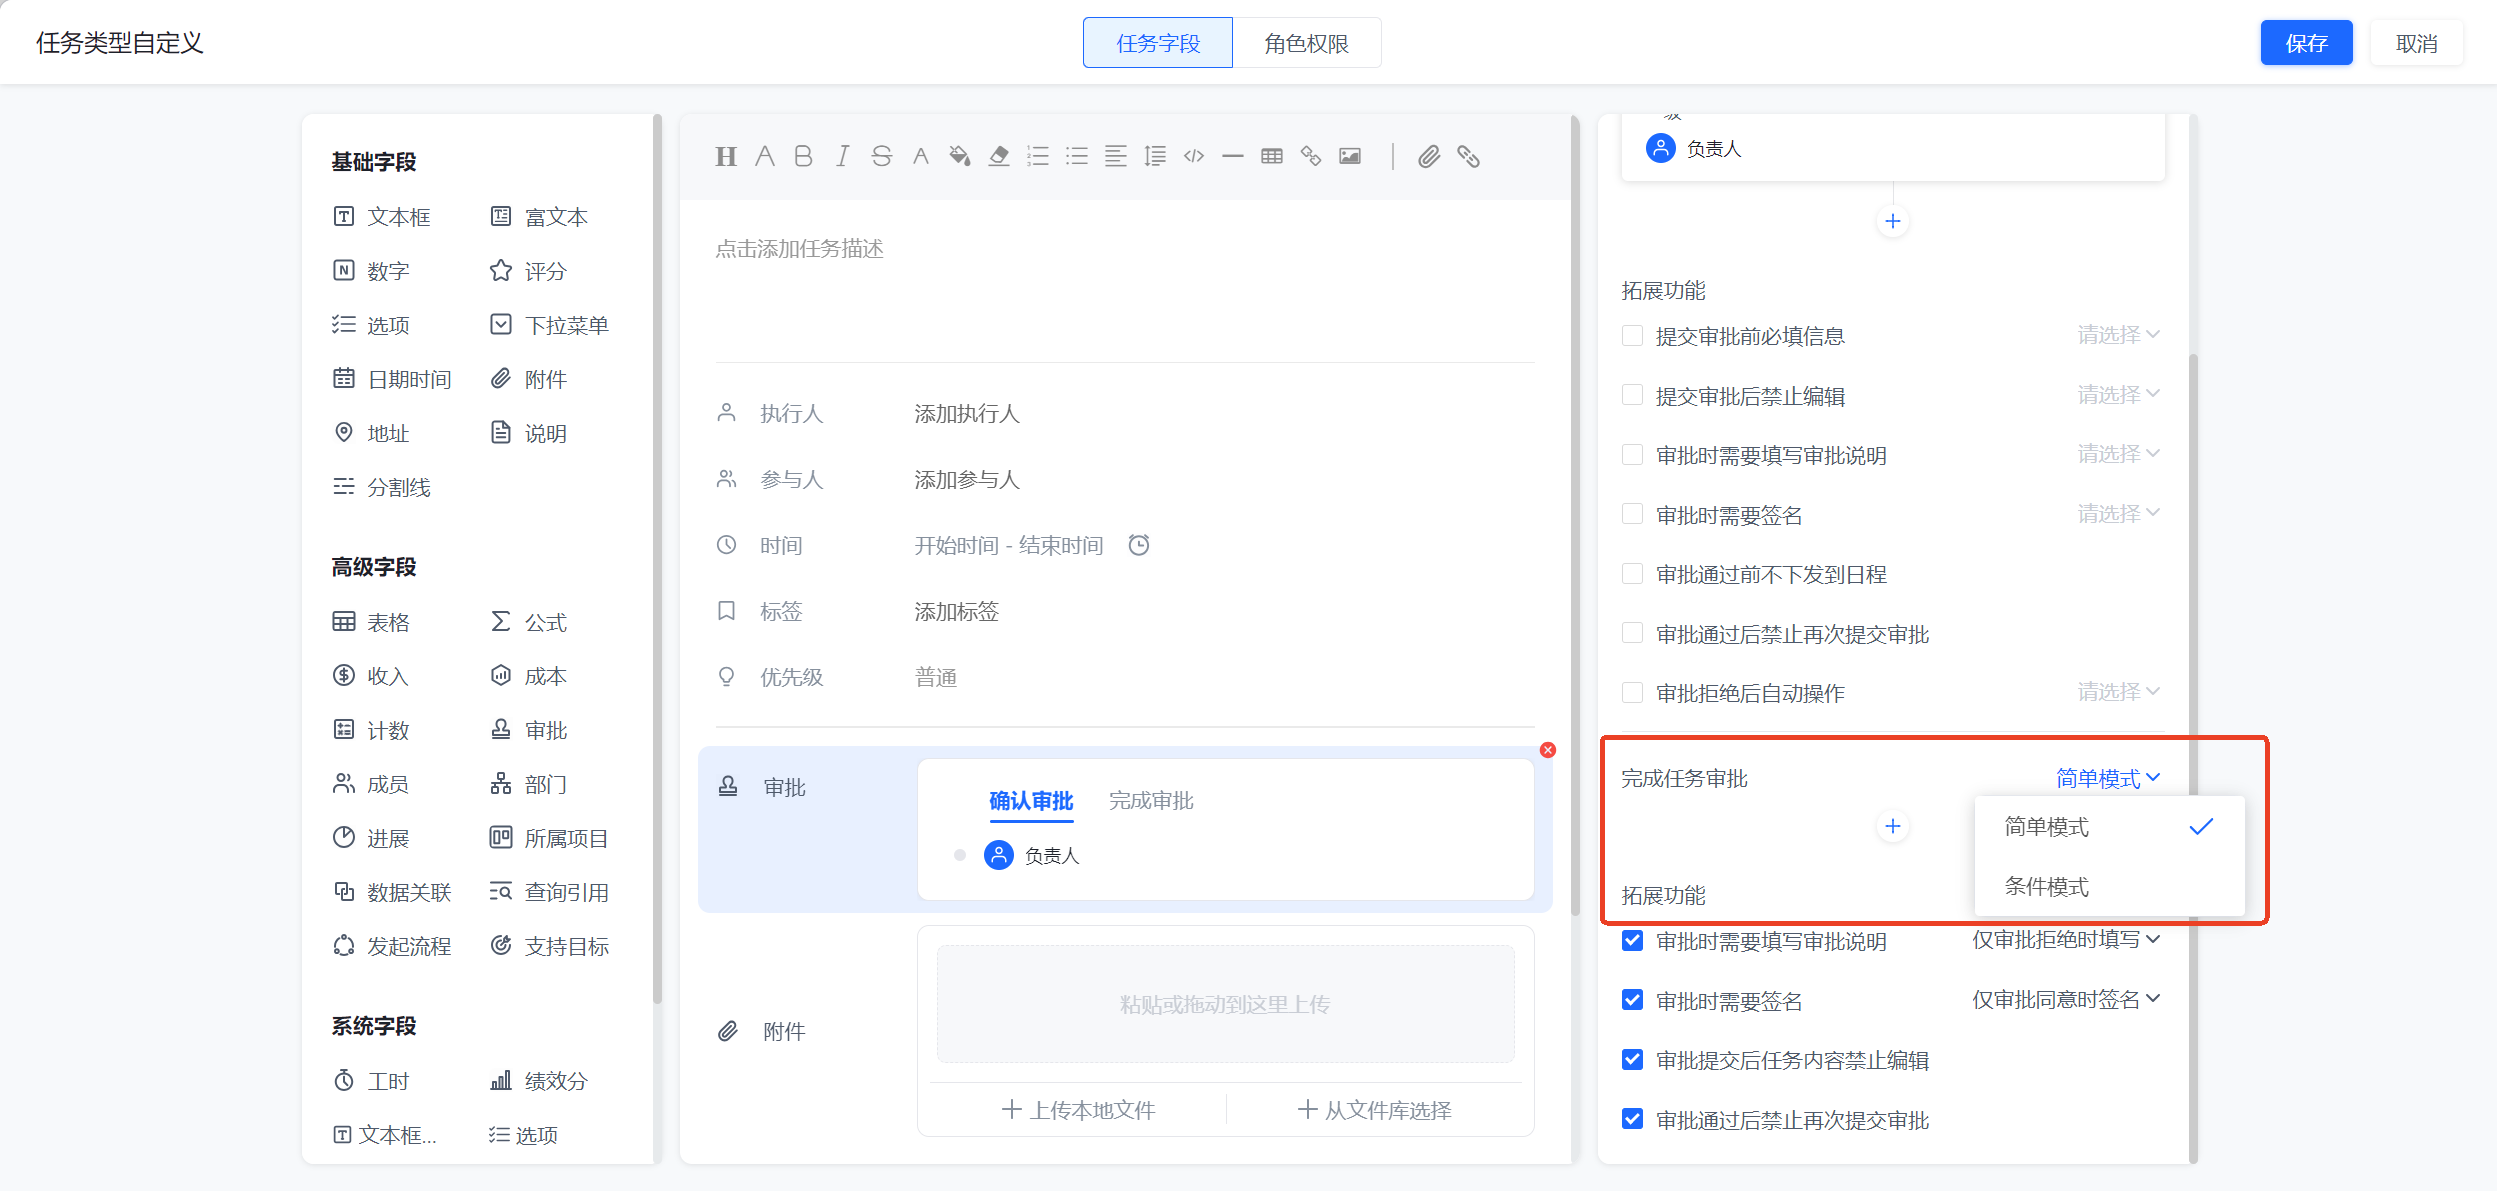The height and width of the screenshot is (1191, 2497).
Task: Click 添加执行人 to assign executor
Action: [967, 414]
